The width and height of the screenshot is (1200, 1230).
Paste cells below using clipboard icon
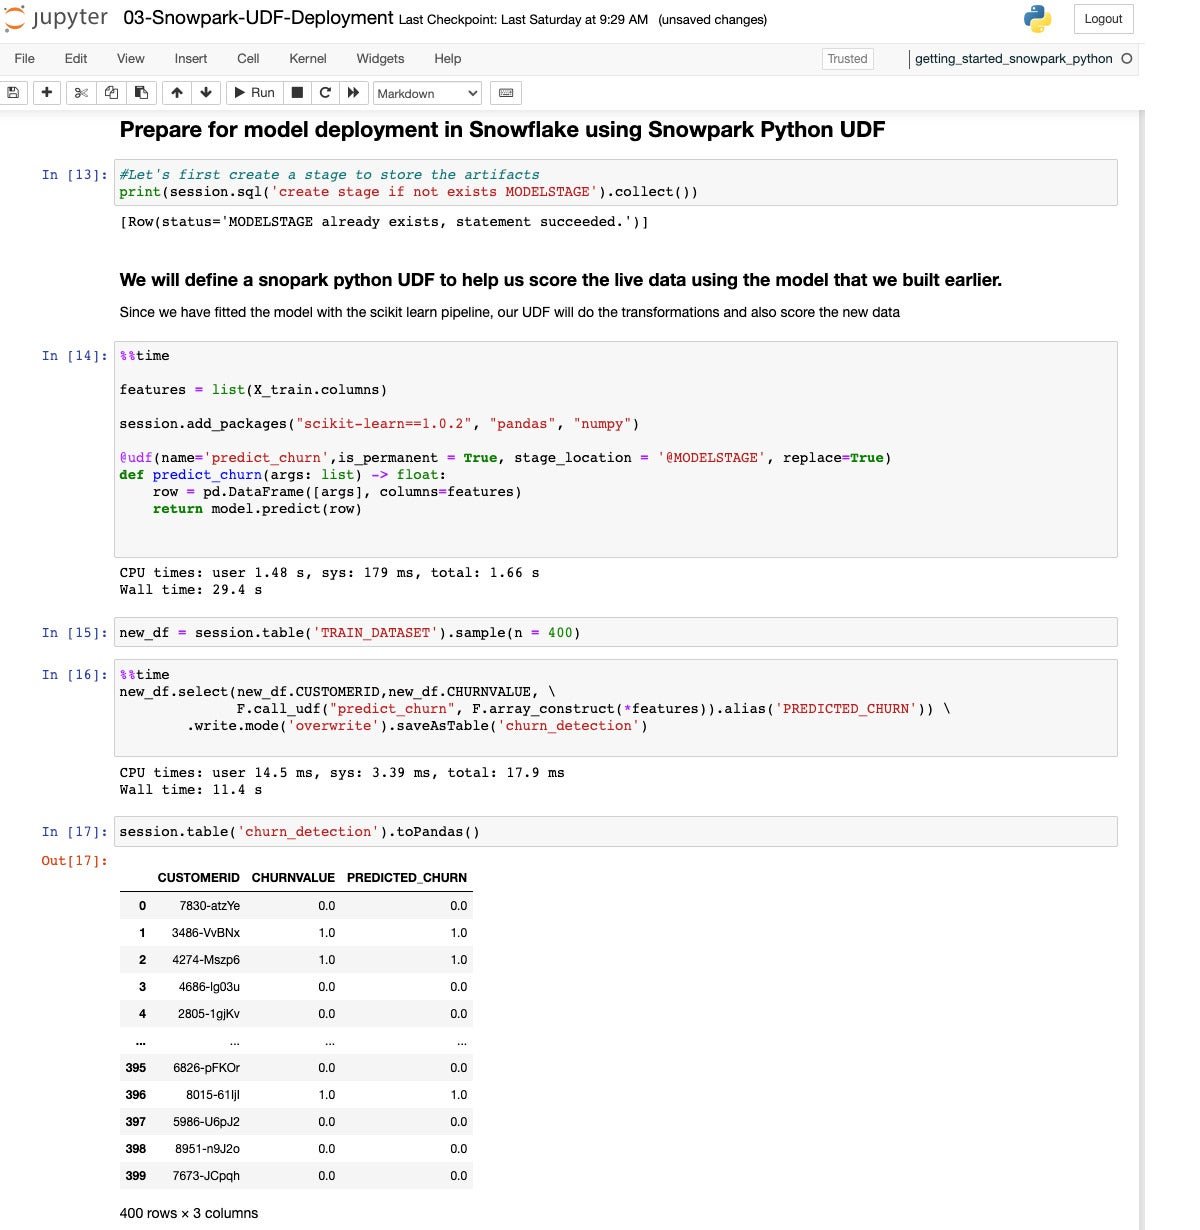(141, 93)
